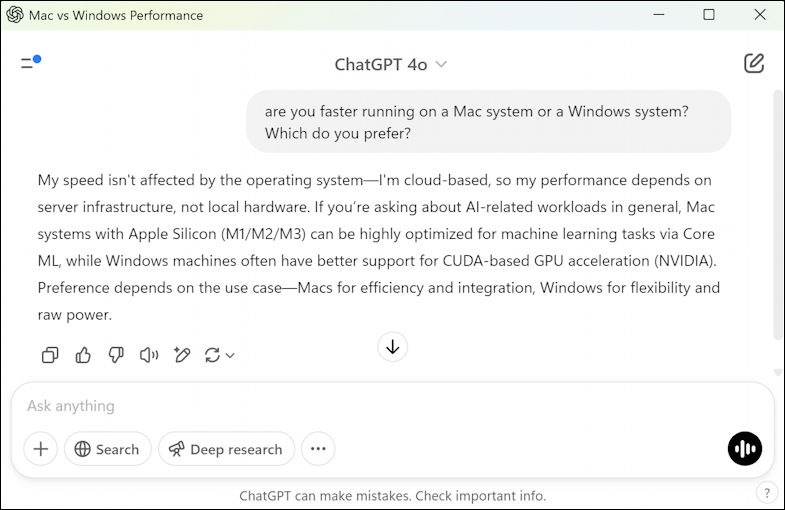Open the help question mark
Image resolution: width=785 pixels, height=510 pixels.
[767, 492]
